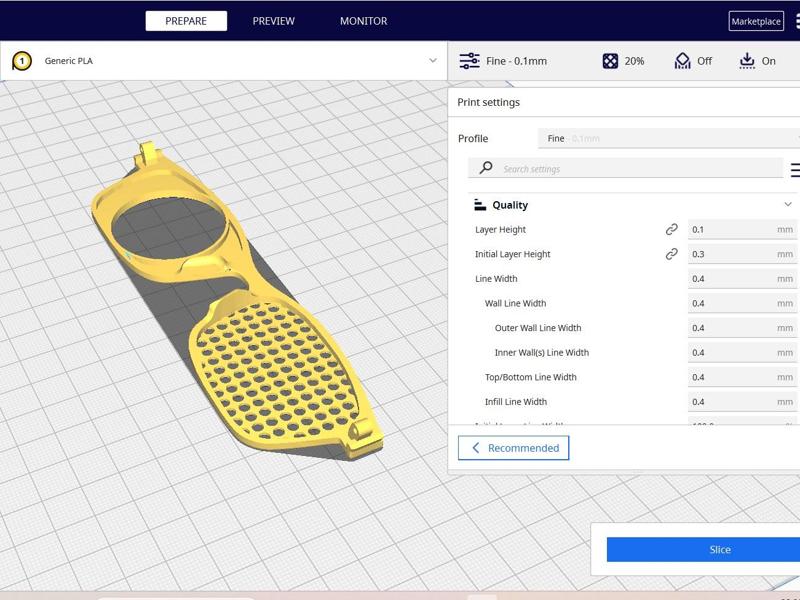Click the Top/Bottom Line Width label
Viewport: 800px width, 600px height.
531,377
